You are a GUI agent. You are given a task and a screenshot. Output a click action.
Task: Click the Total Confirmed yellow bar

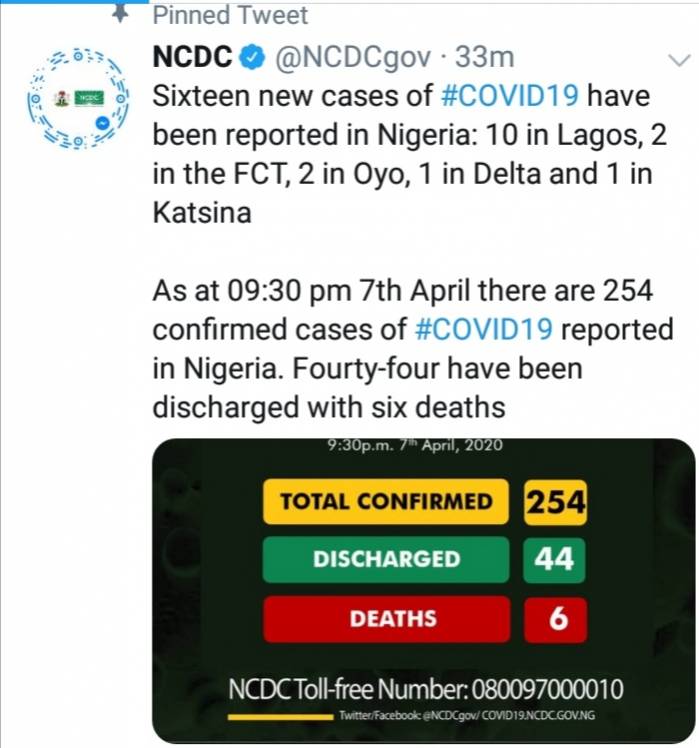[x=386, y=502]
